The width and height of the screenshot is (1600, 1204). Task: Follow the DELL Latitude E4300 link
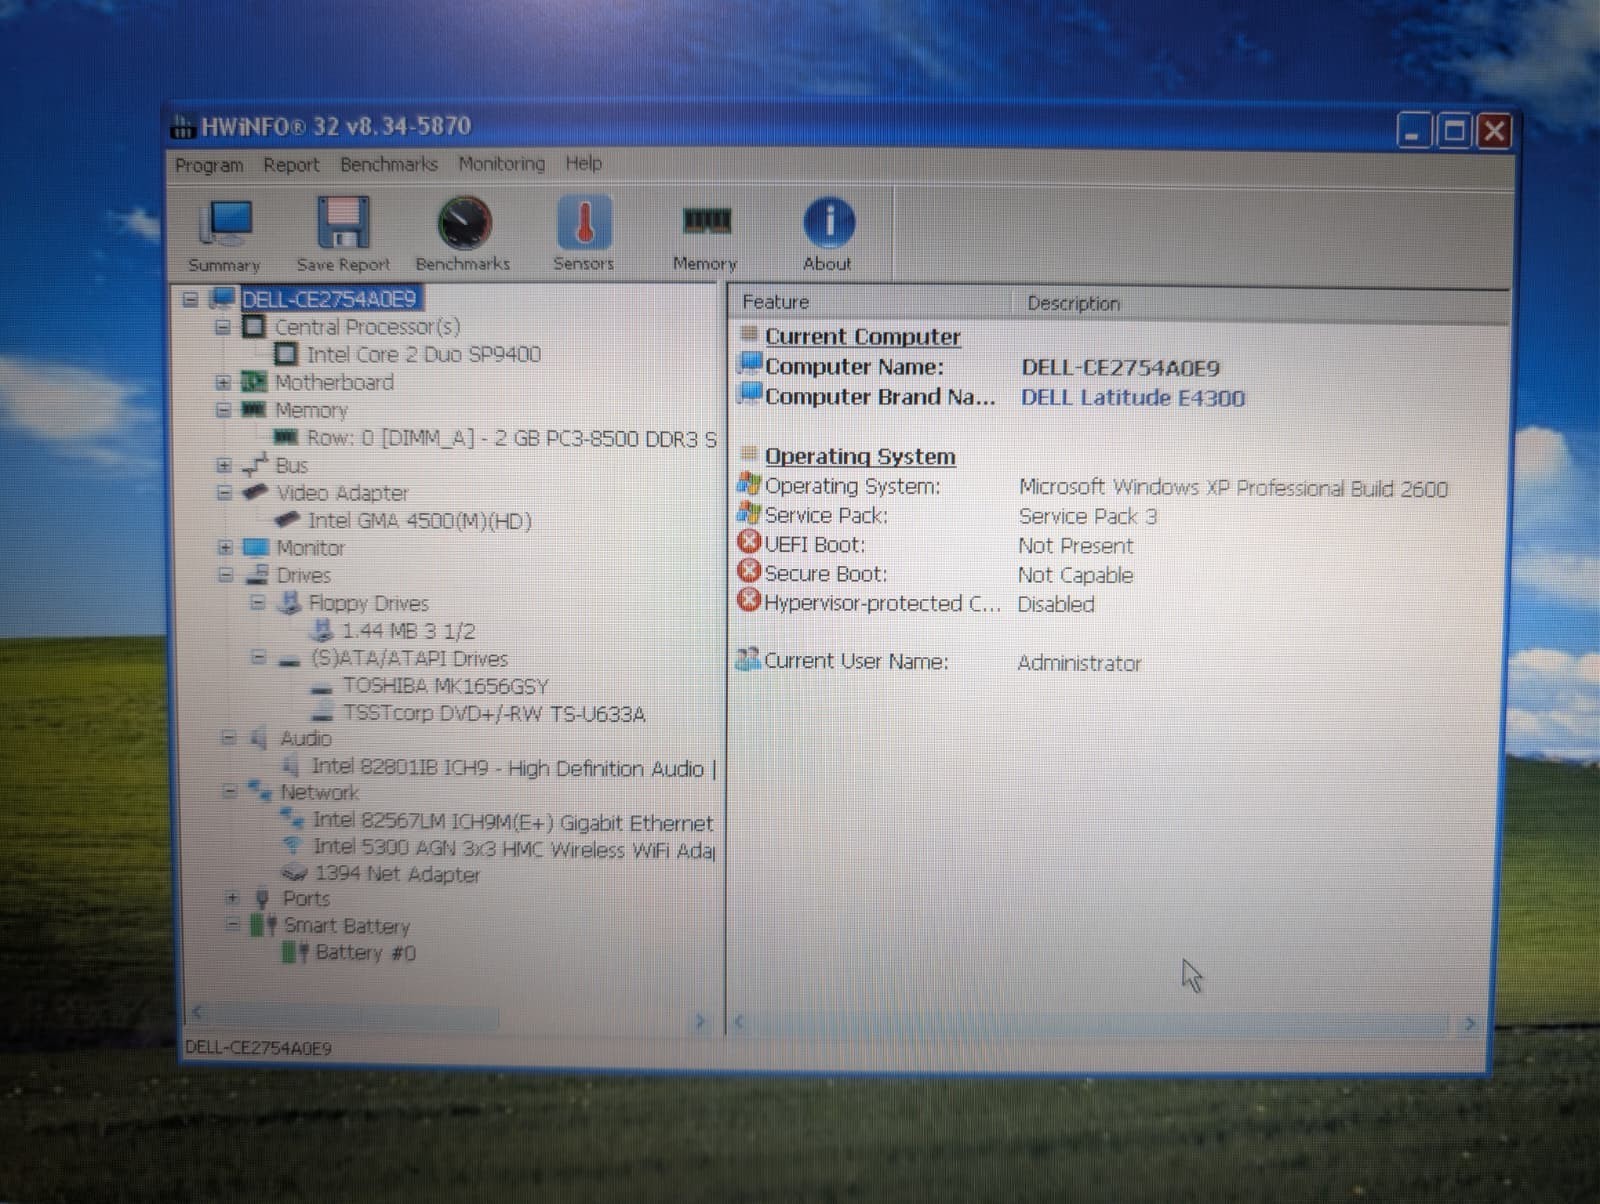pos(1133,397)
